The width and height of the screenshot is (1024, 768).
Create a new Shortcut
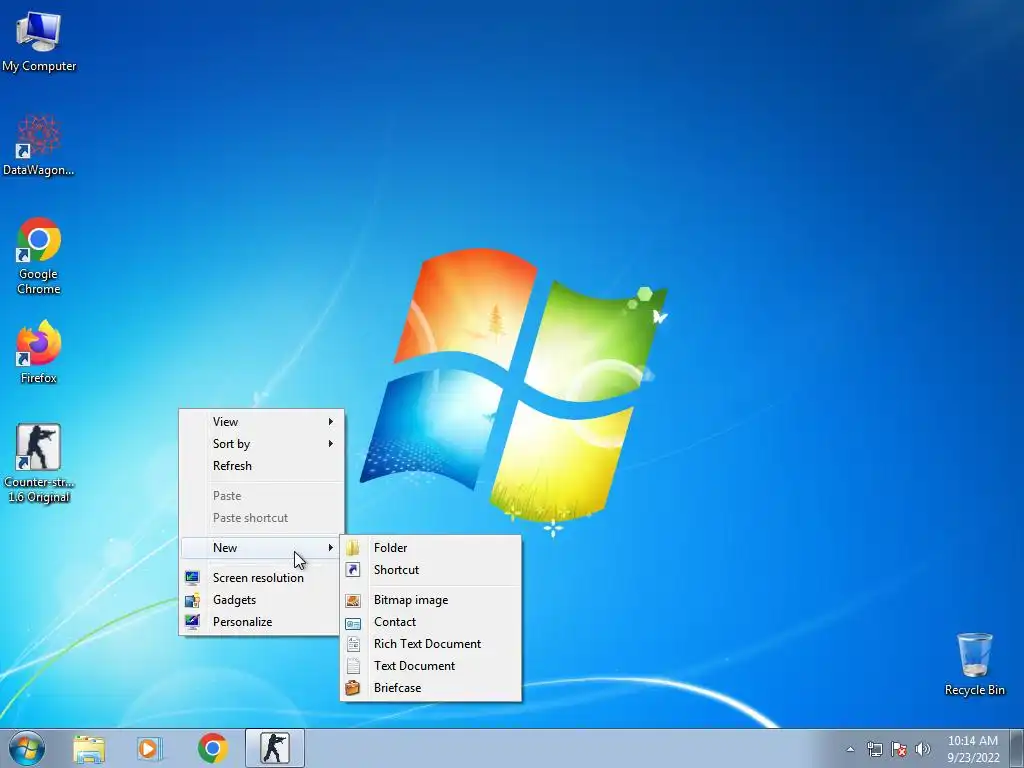(x=430, y=570)
